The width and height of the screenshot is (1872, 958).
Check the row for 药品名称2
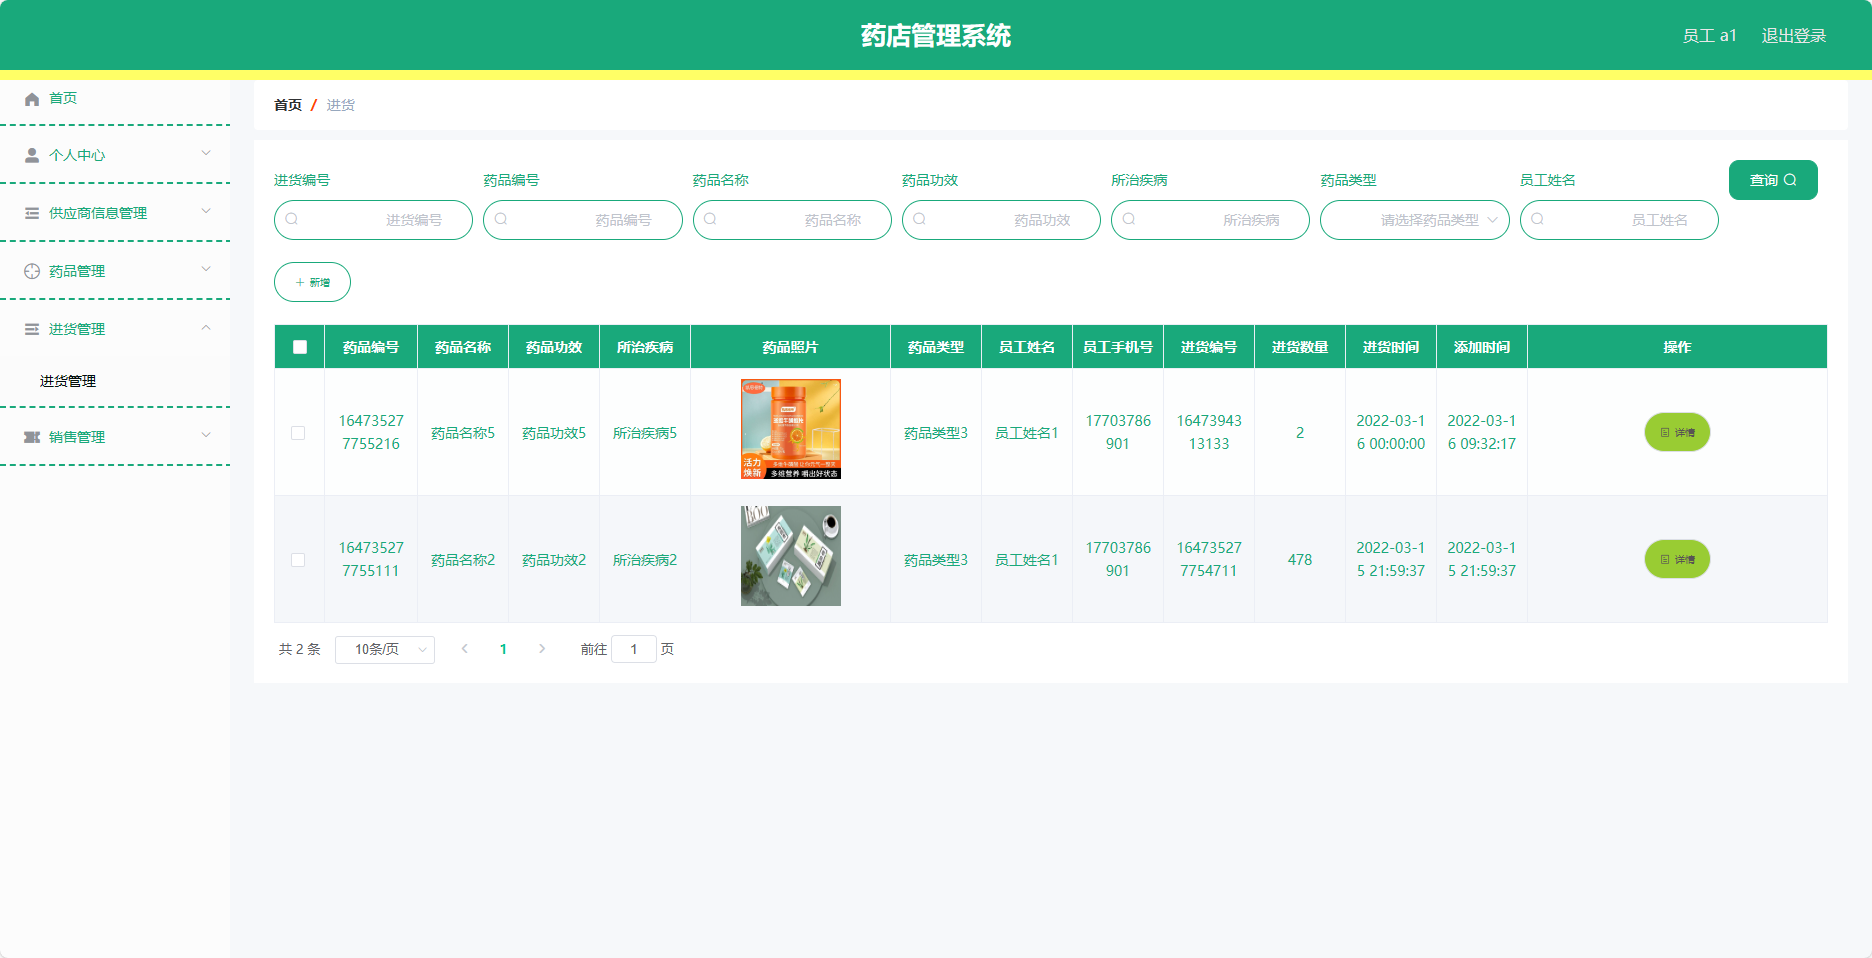click(298, 560)
